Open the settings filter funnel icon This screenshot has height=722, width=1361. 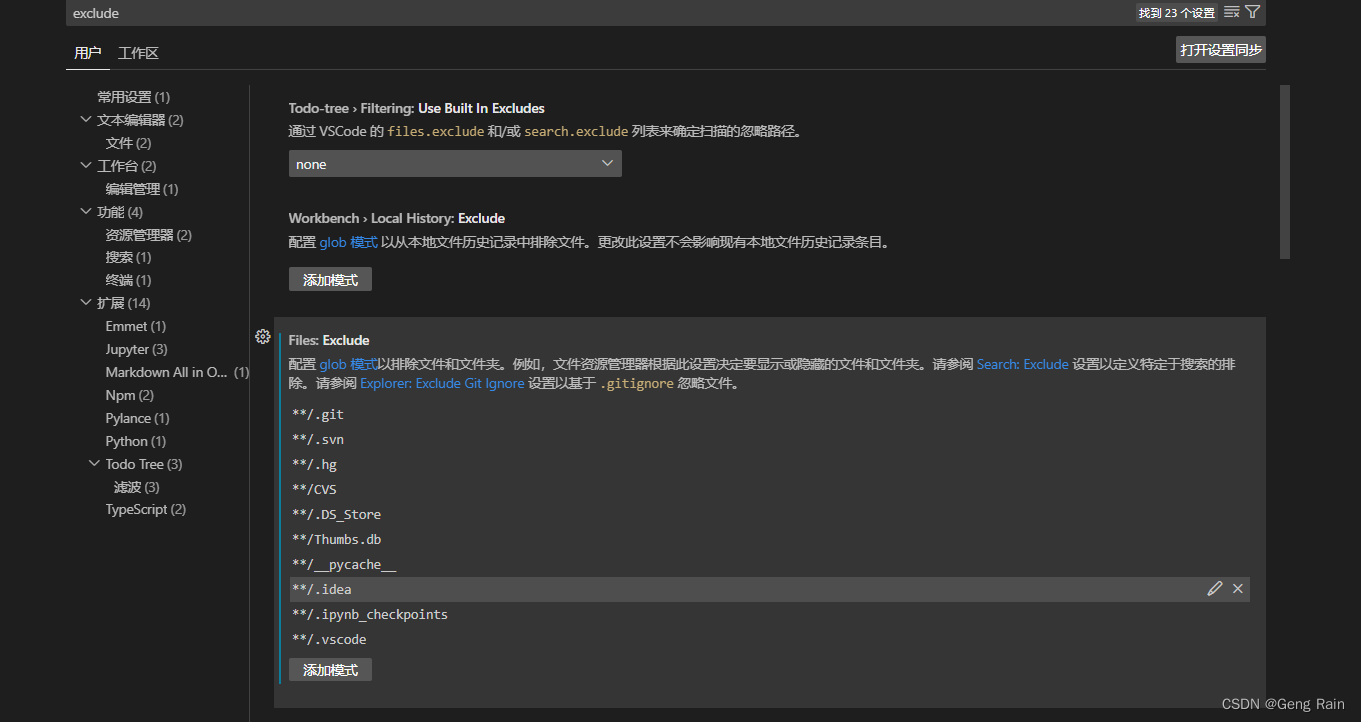(1253, 12)
